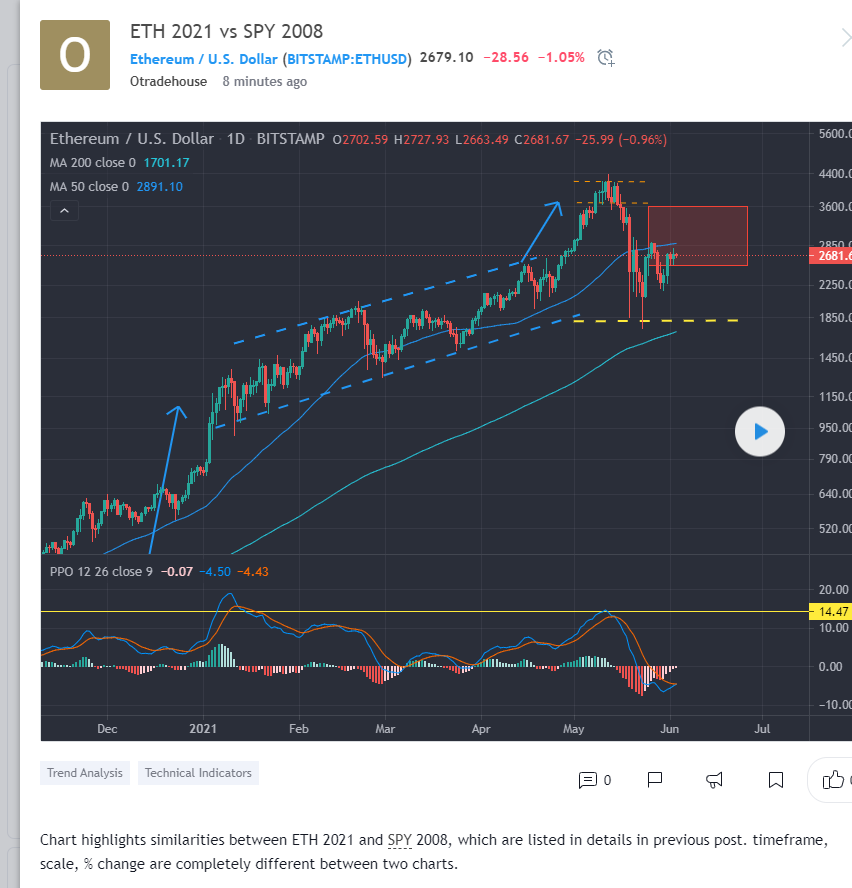
Task: Like the idea with thumbs up
Action: [x=832, y=780]
